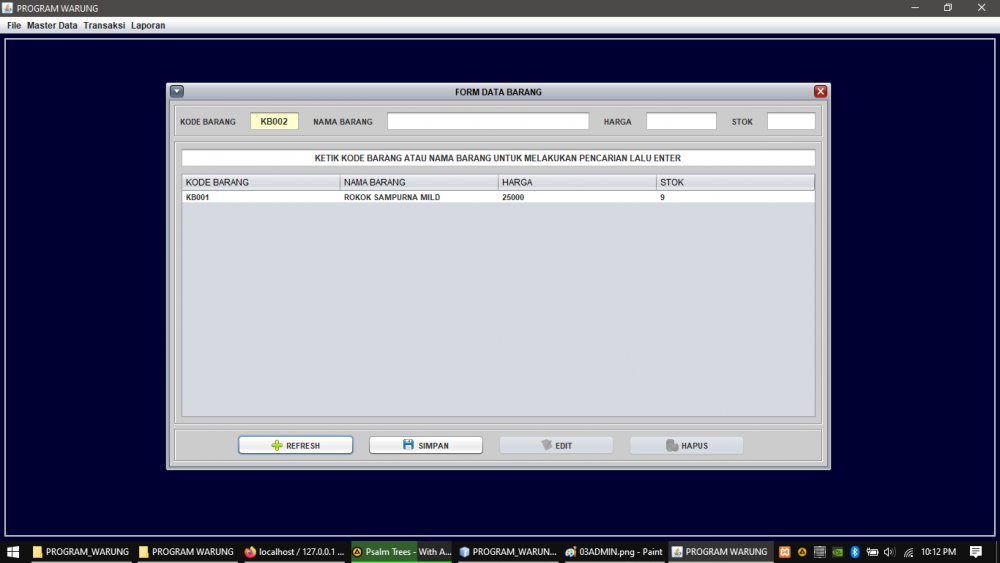This screenshot has width=1000, height=563.
Task: Open the Form Data Barang window menu arrow
Action: click(177, 91)
